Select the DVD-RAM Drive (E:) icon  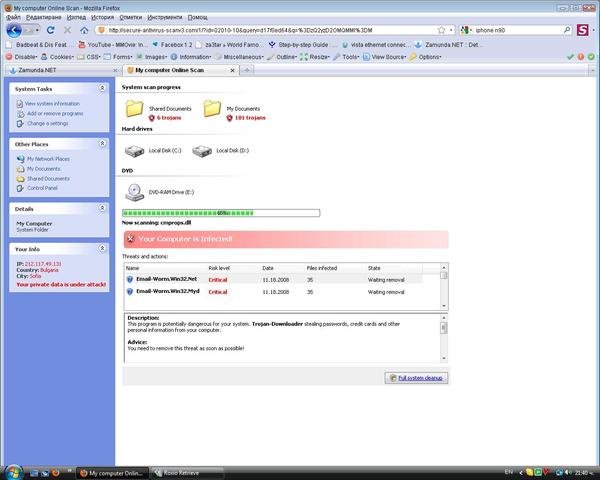click(134, 192)
